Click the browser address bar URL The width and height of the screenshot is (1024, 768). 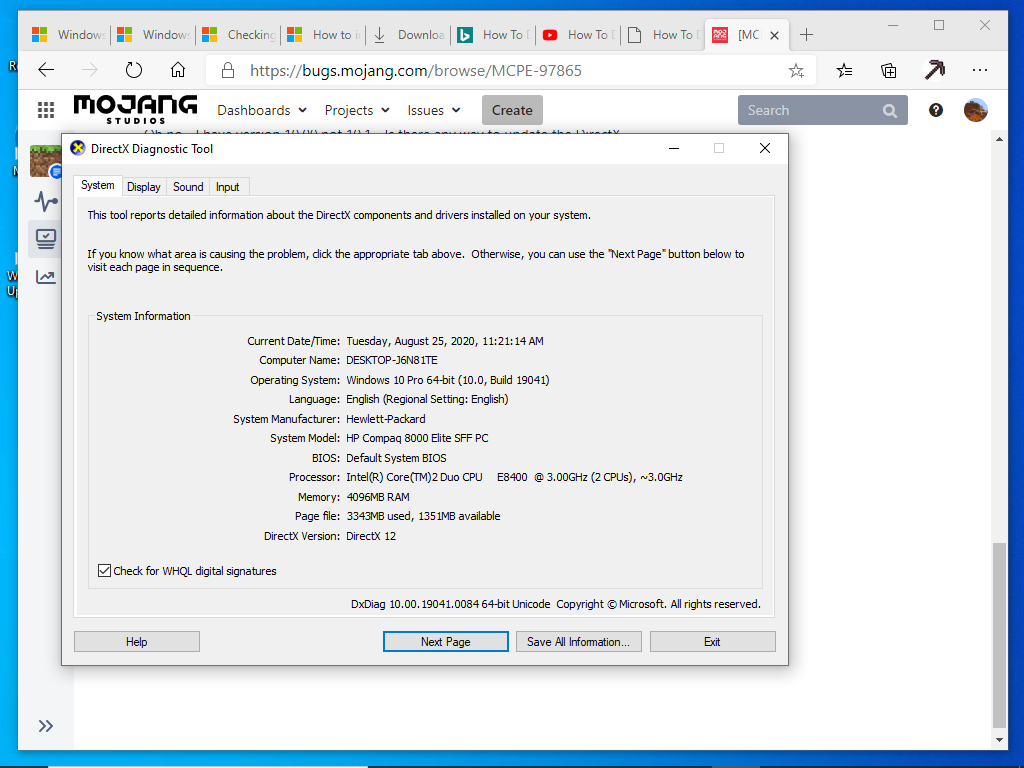tap(415, 71)
